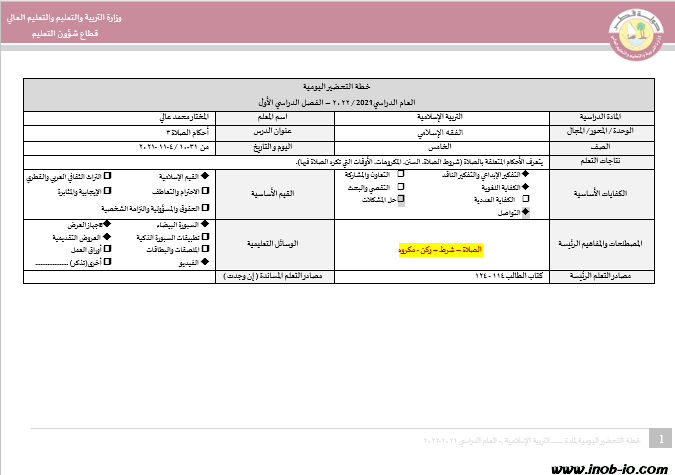Screen dimensions: 675x475
Task: Check the التعاون والمشاركة checkbox
Action: pos(401,174)
